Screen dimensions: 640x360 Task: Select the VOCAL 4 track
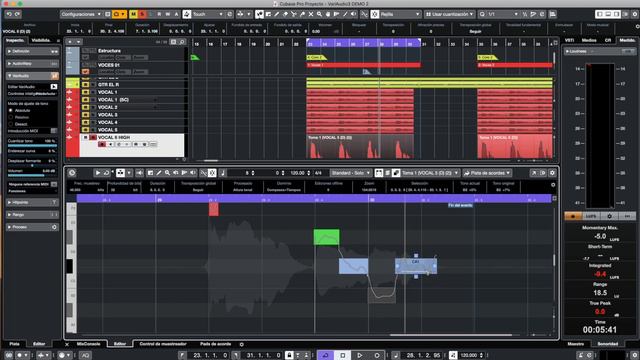[x=108, y=122]
